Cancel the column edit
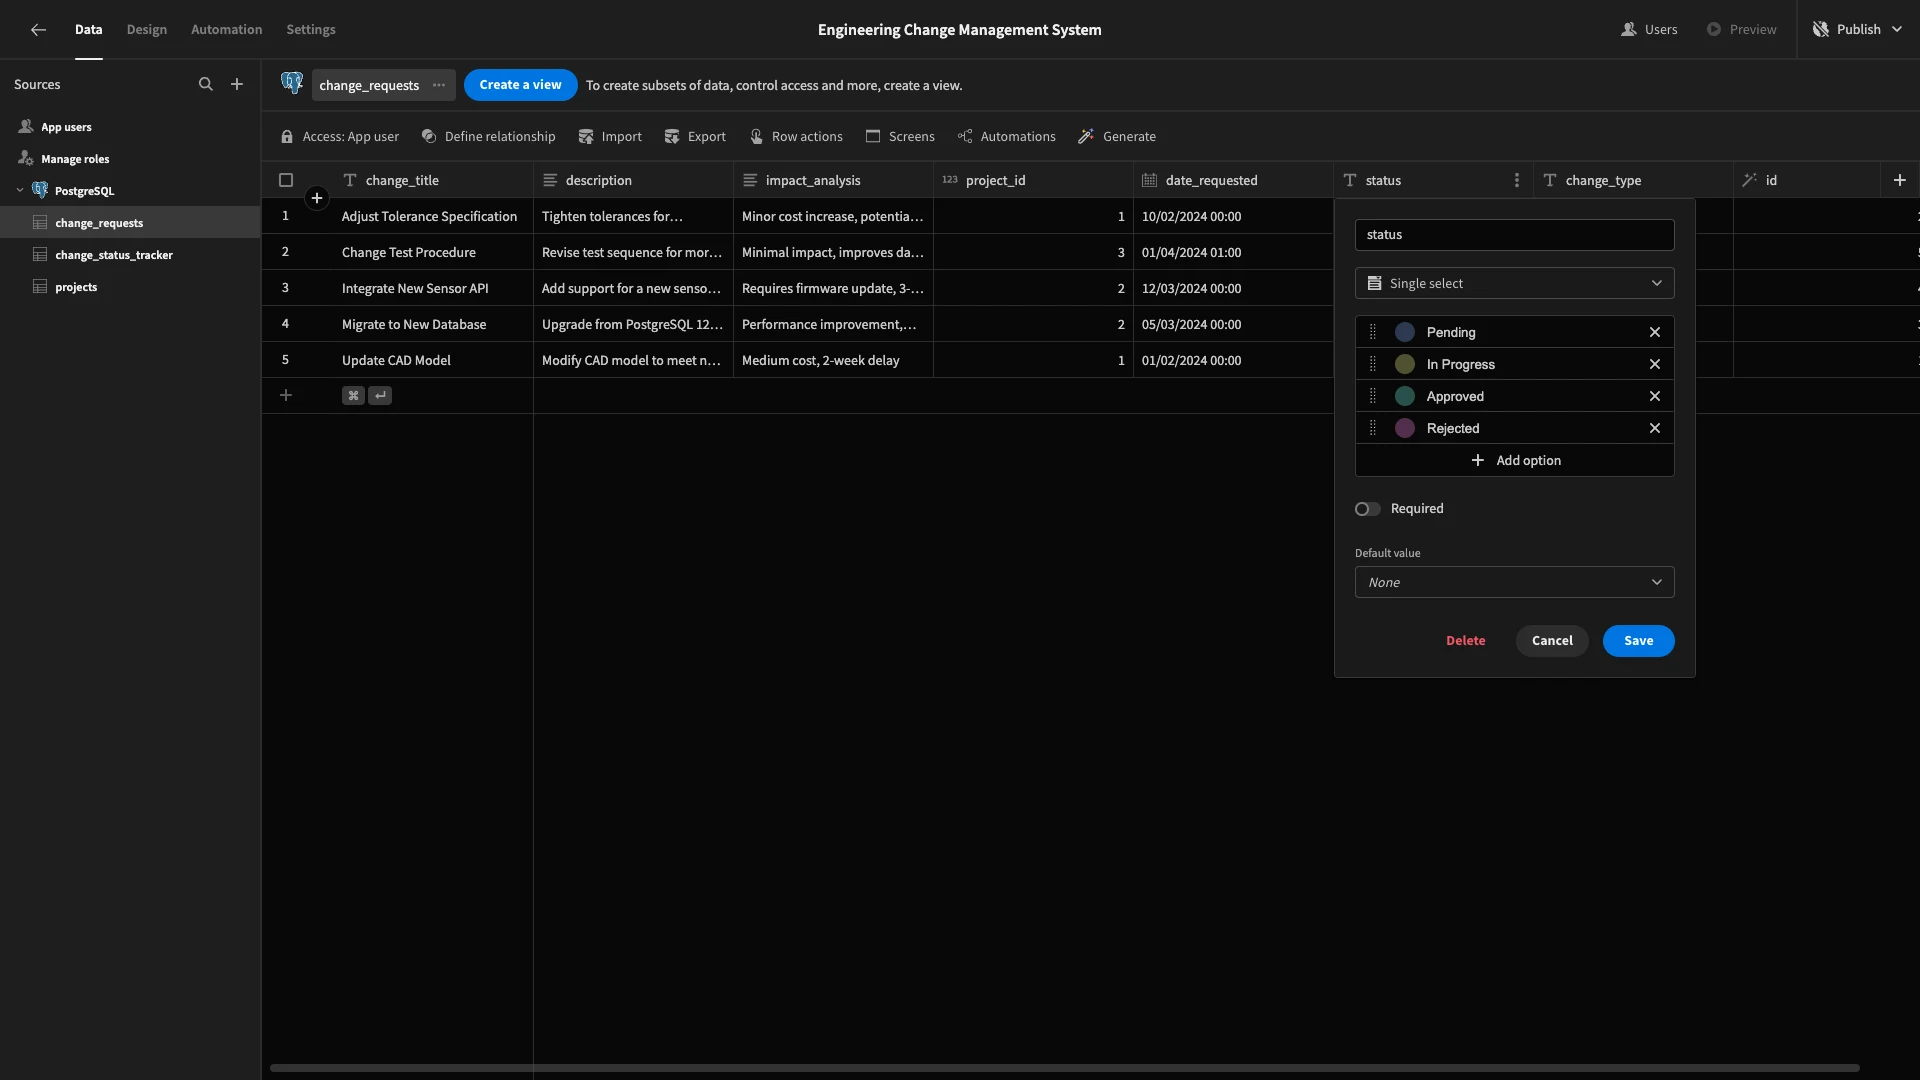1920x1080 pixels. pyautogui.click(x=1552, y=641)
